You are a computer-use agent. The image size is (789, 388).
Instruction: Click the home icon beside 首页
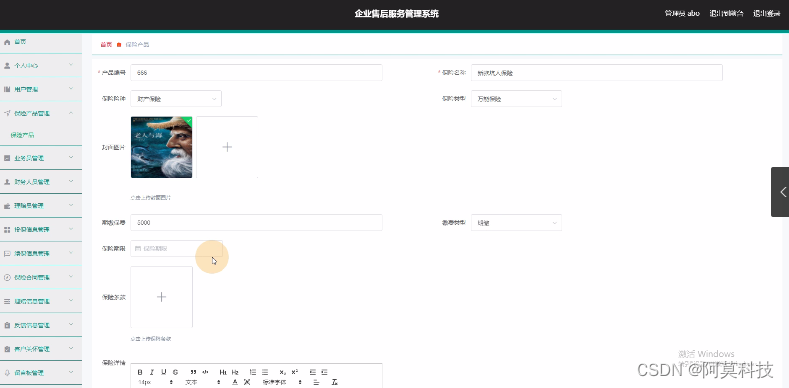(x=7, y=42)
